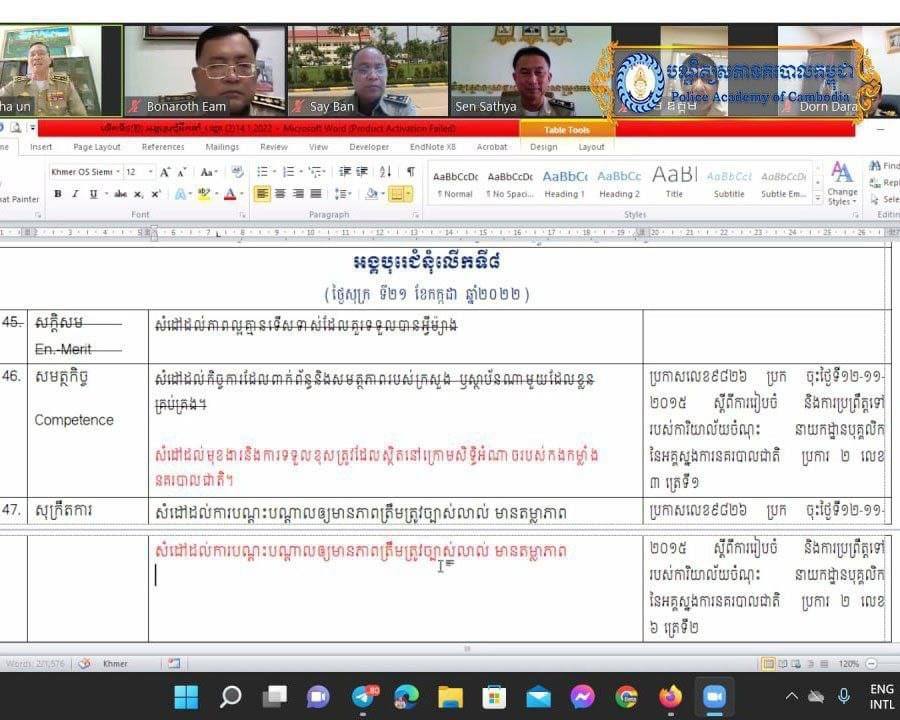Select the Title style in gallery
Screen dimensions: 900x720
point(674,181)
